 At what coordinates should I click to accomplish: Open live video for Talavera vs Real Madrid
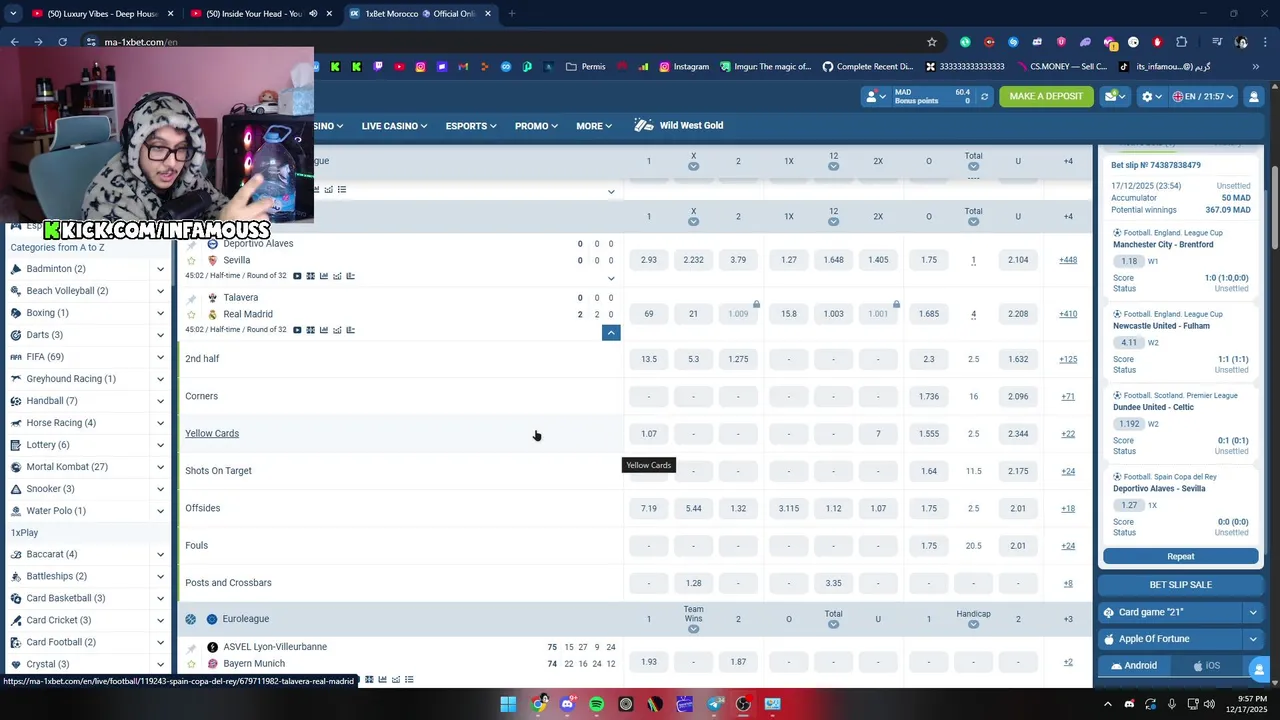tap(297, 330)
